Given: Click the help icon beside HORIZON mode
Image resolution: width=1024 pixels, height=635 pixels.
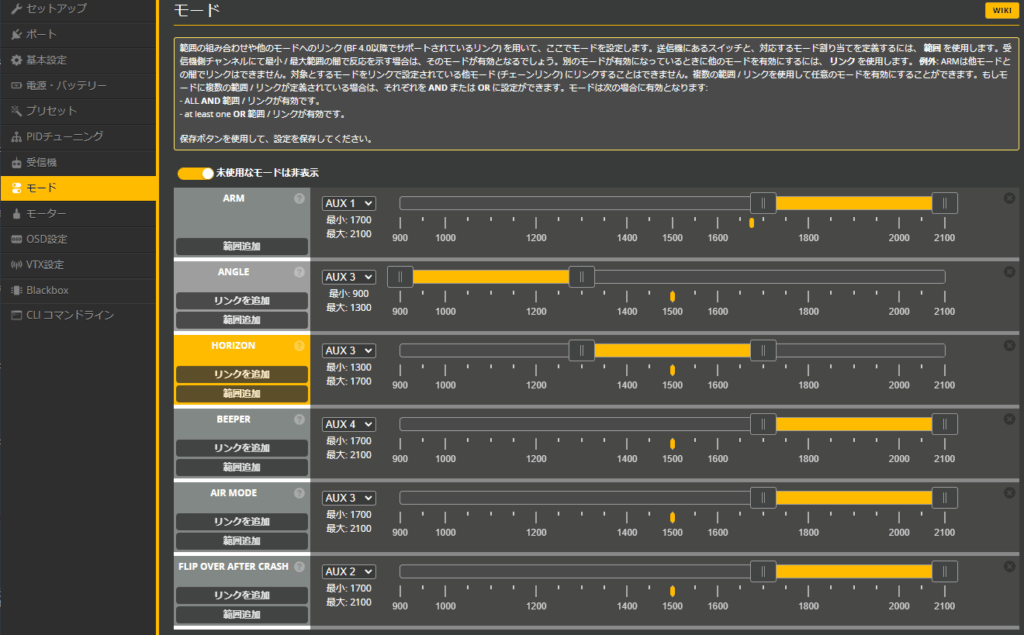Looking at the screenshot, I should pyautogui.click(x=299, y=346).
